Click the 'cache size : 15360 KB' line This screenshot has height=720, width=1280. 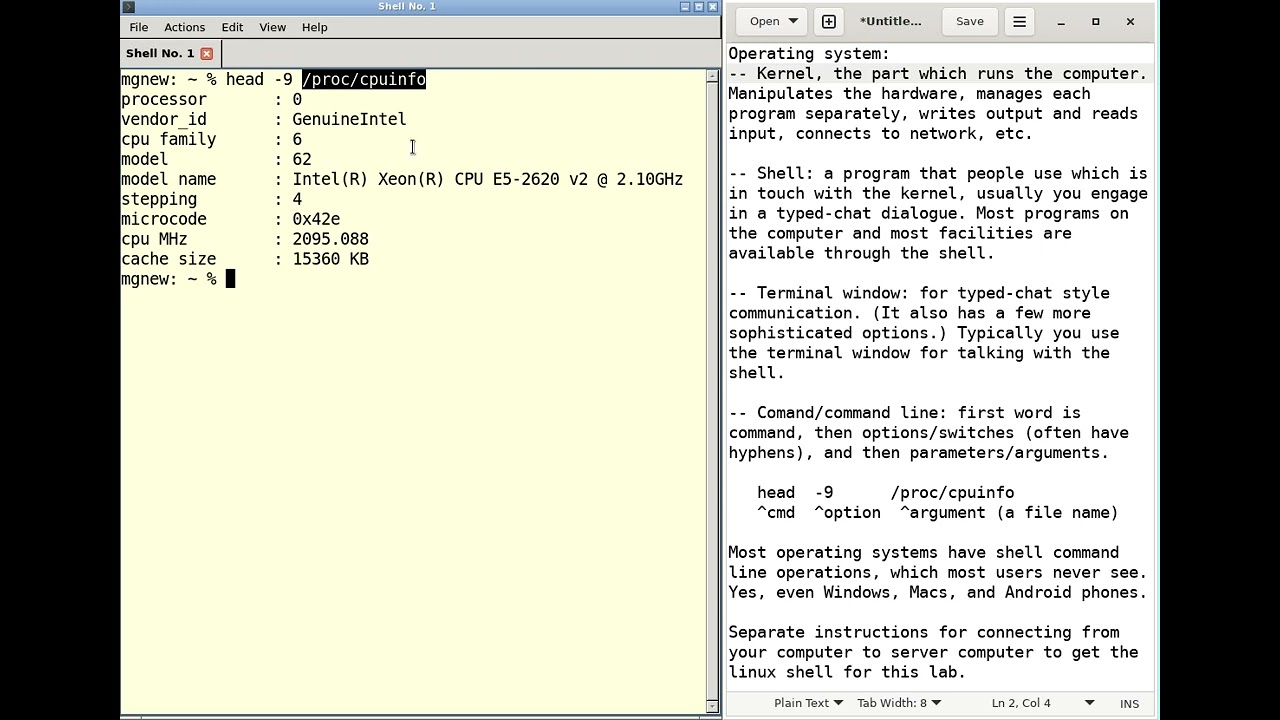click(245, 259)
